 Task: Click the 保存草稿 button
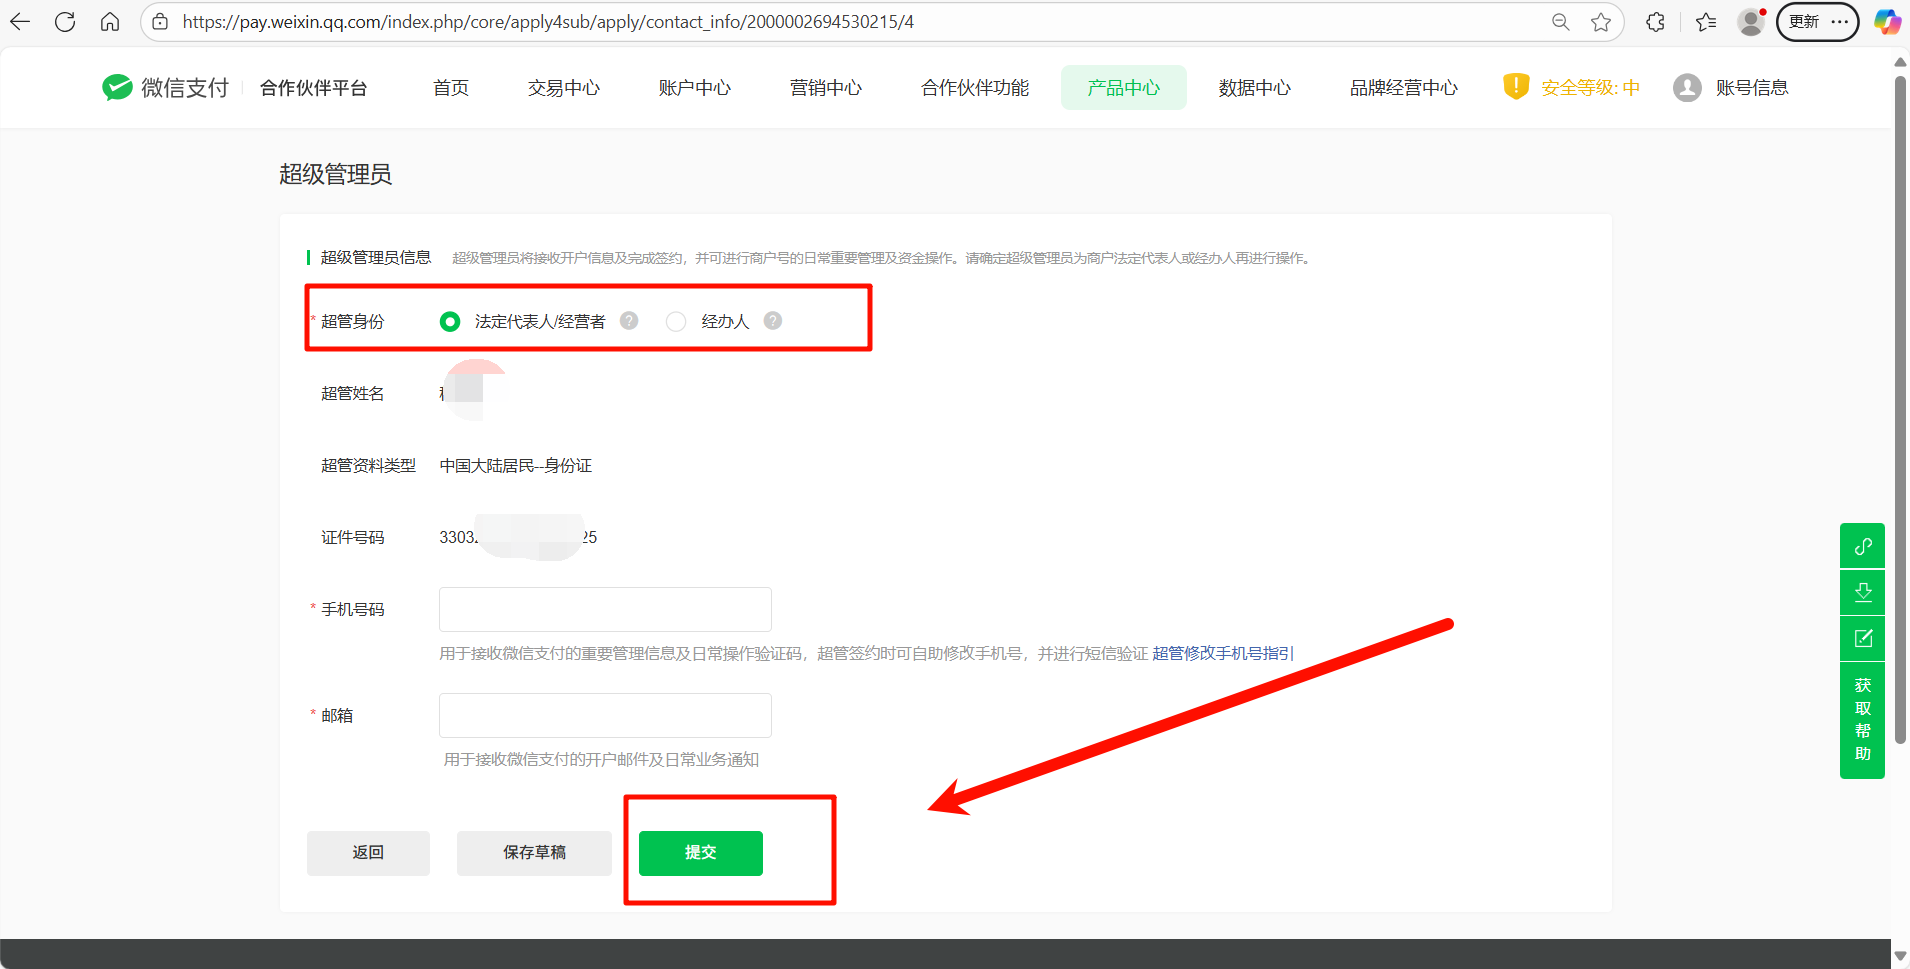coord(534,853)
